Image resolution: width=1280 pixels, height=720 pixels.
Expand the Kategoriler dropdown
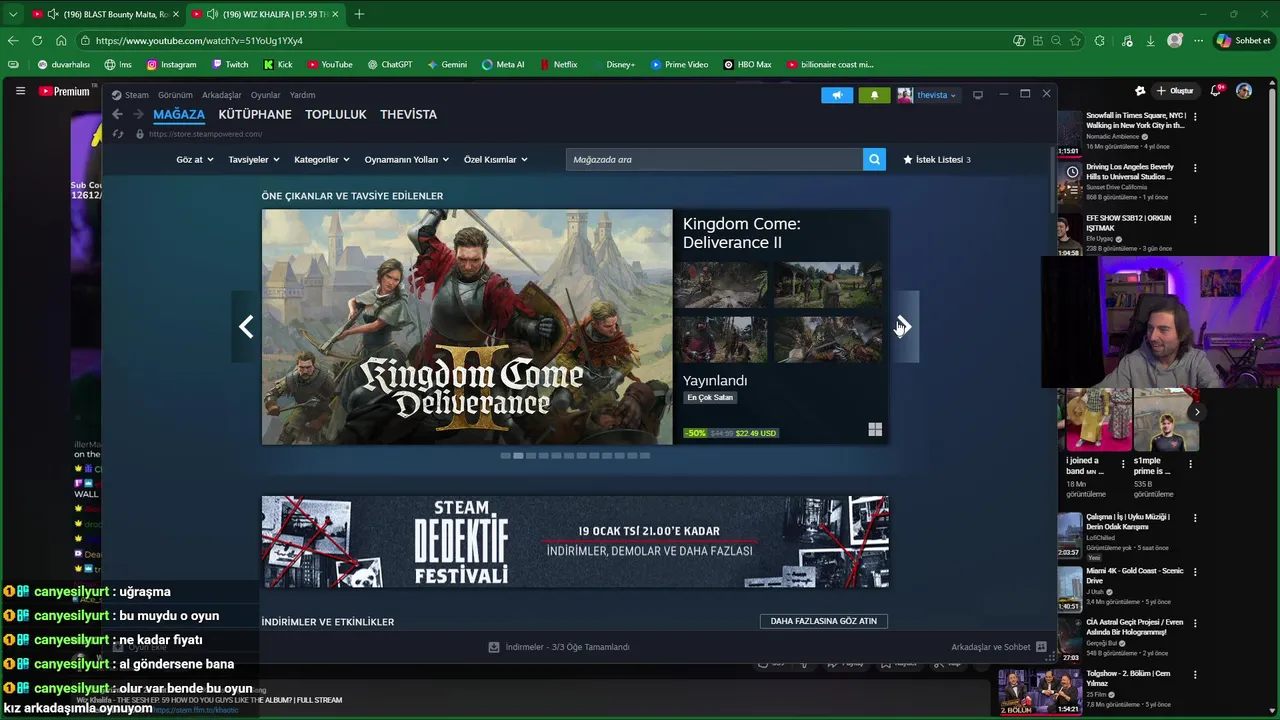pos(322,159)
